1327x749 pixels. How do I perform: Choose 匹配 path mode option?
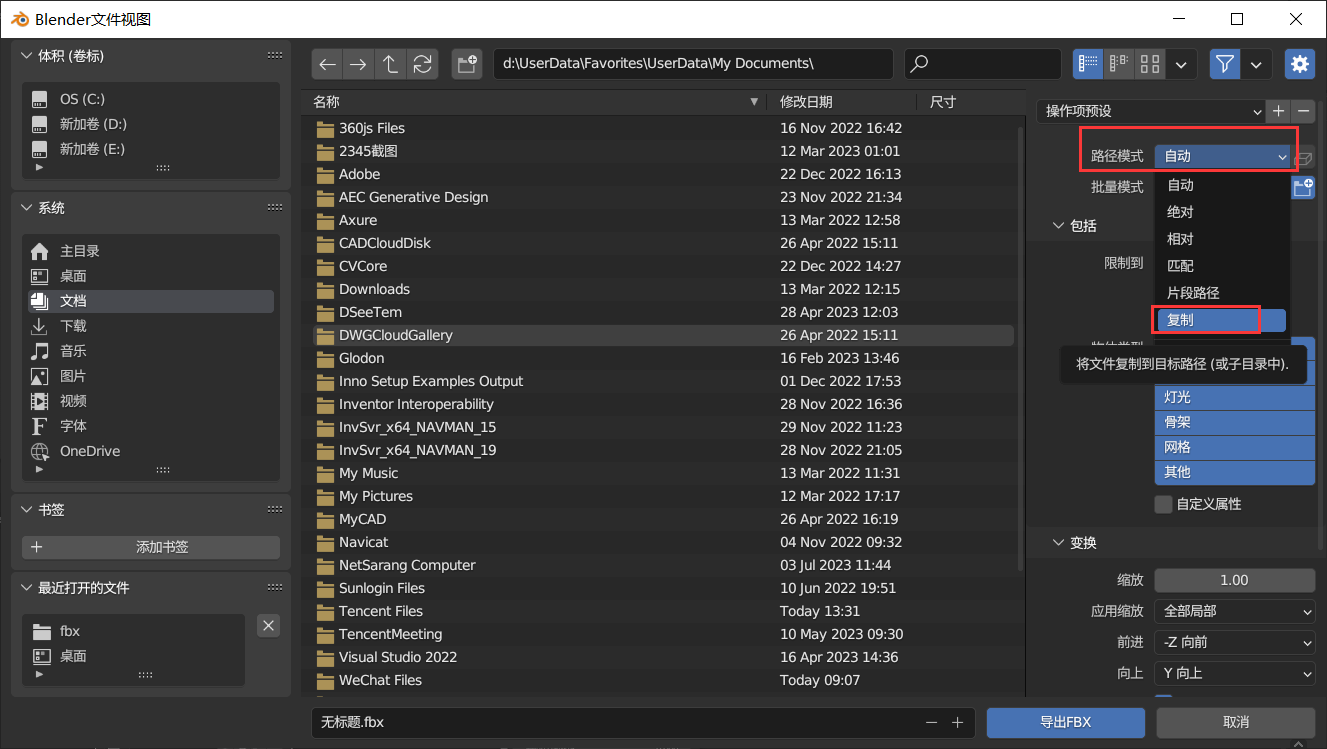1221,266
